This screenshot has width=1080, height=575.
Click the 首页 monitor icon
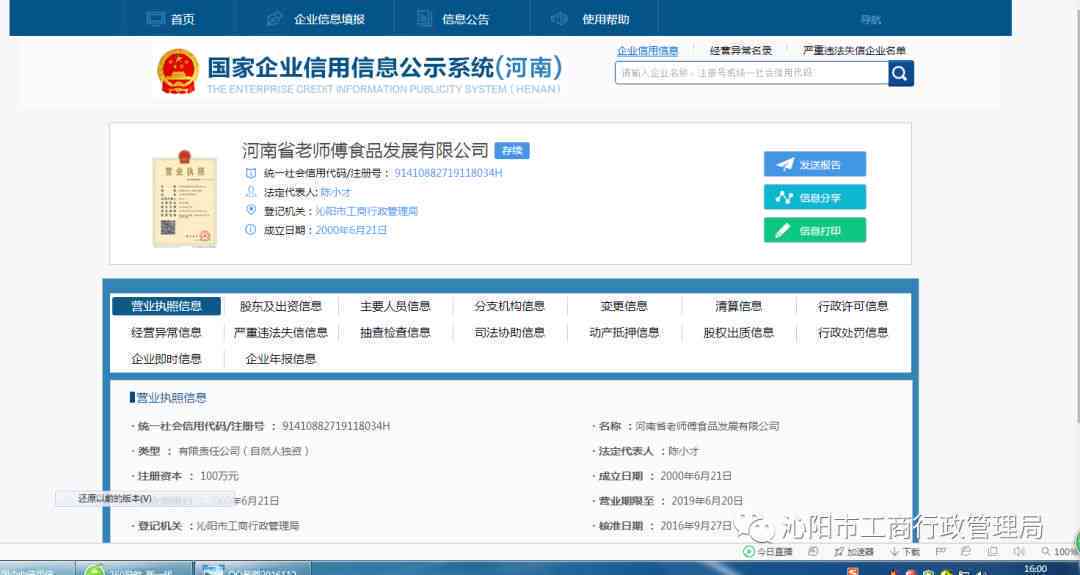pos(156,19)
